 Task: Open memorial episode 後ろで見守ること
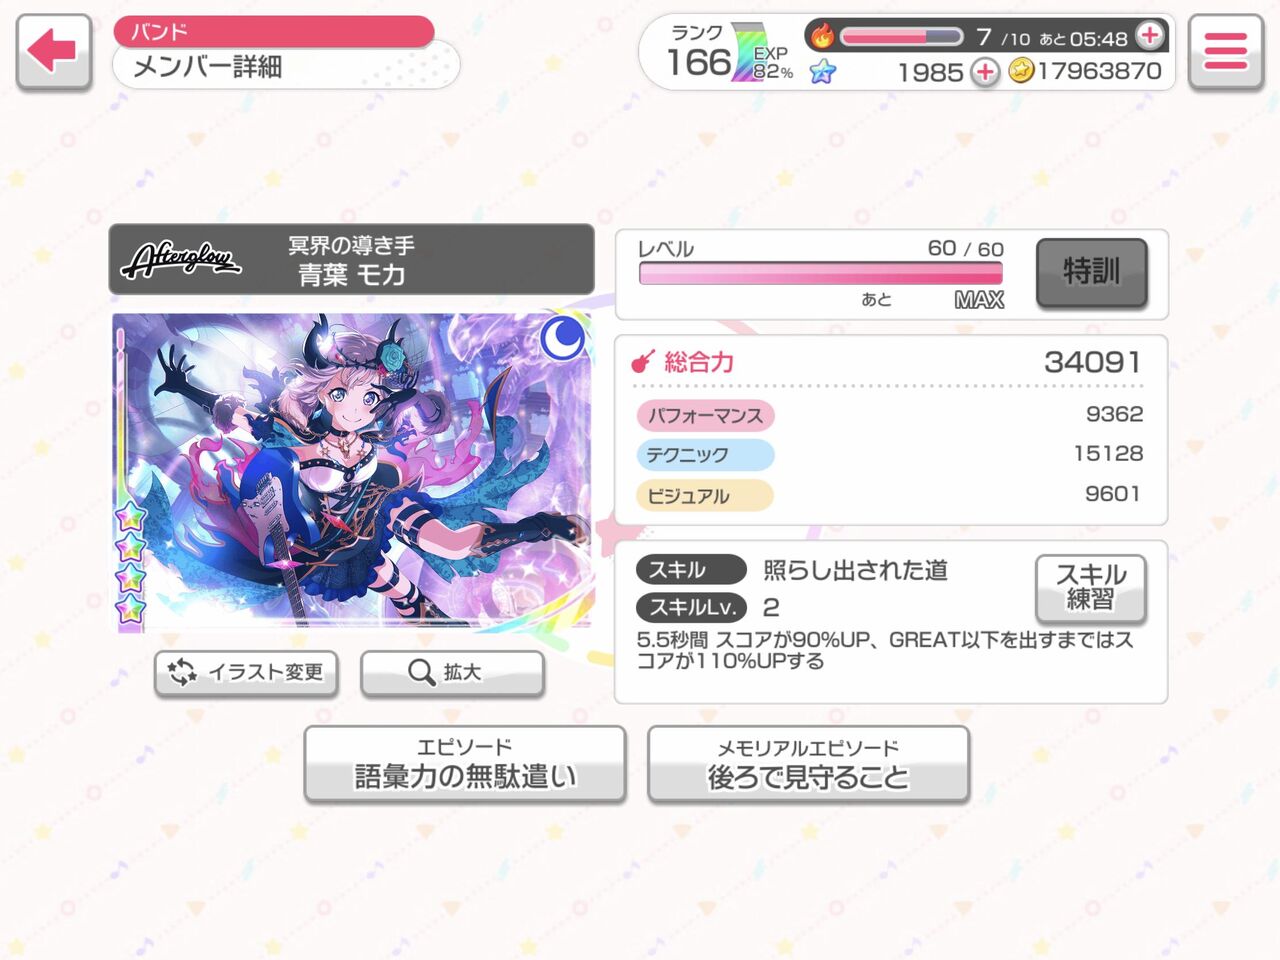click(x=809, y=764)
